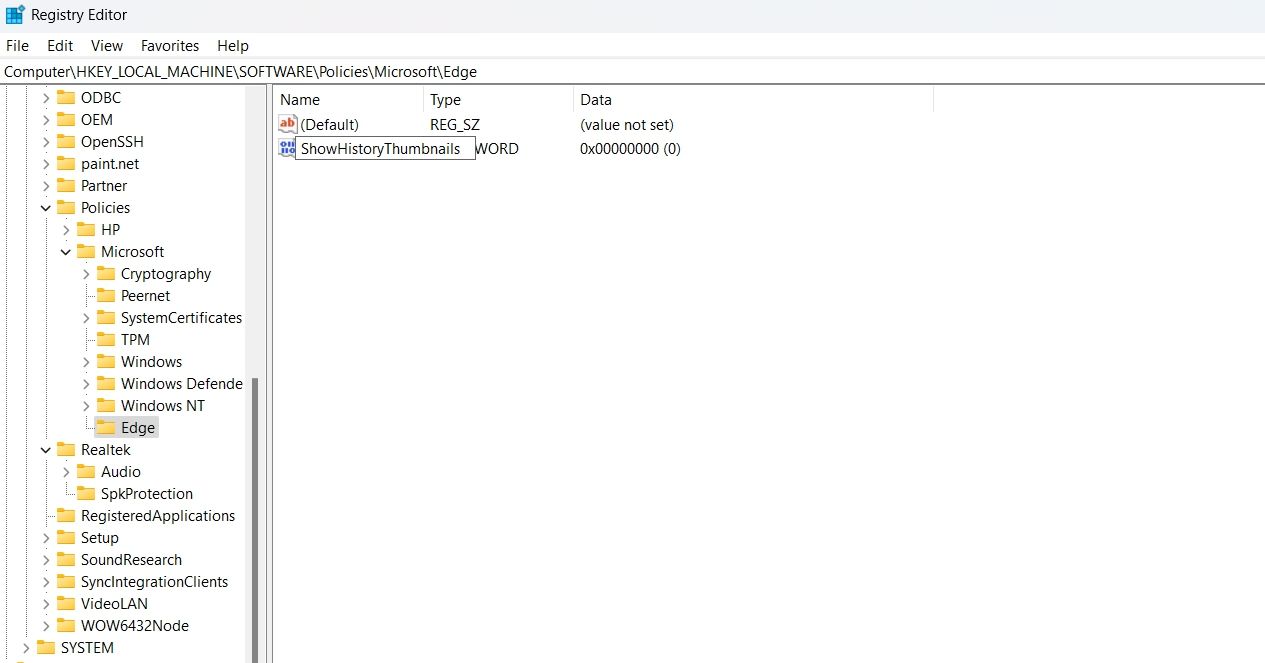The height and width of the screenshot is (663, 1265).
Task: Open the View menu
Action: (107, 46)
